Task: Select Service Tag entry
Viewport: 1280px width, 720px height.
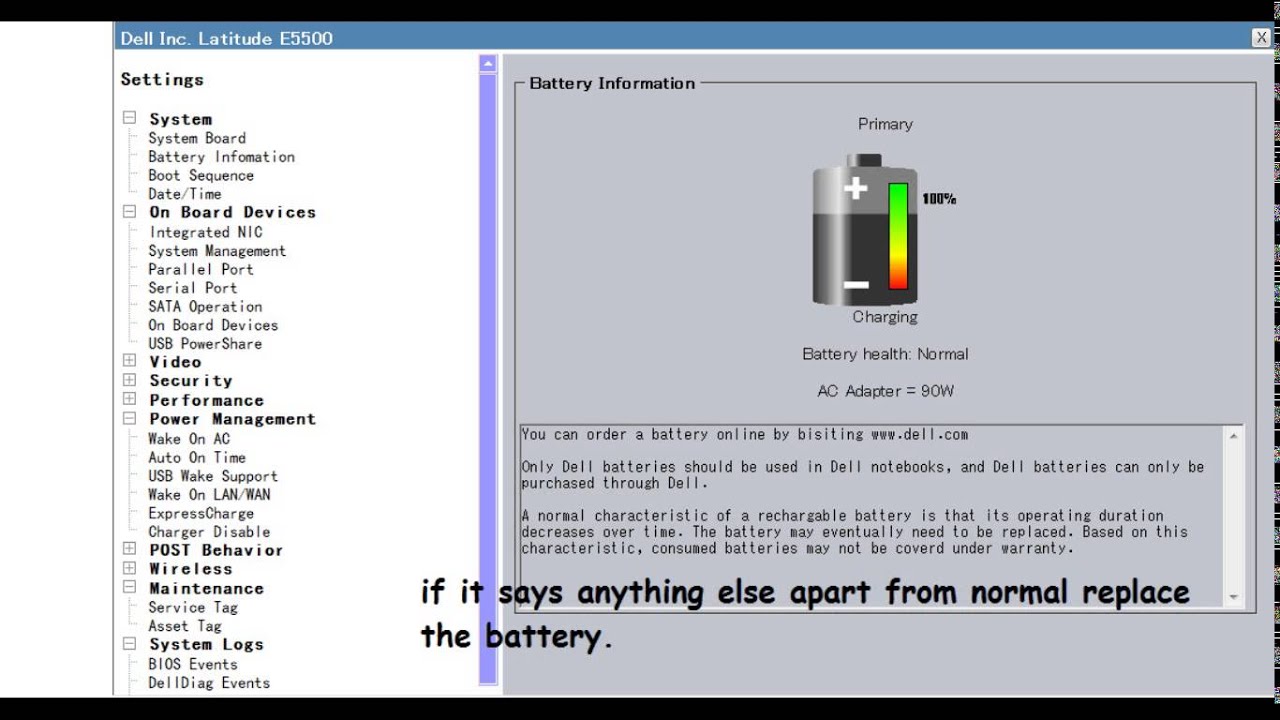Action: (193, 607)
